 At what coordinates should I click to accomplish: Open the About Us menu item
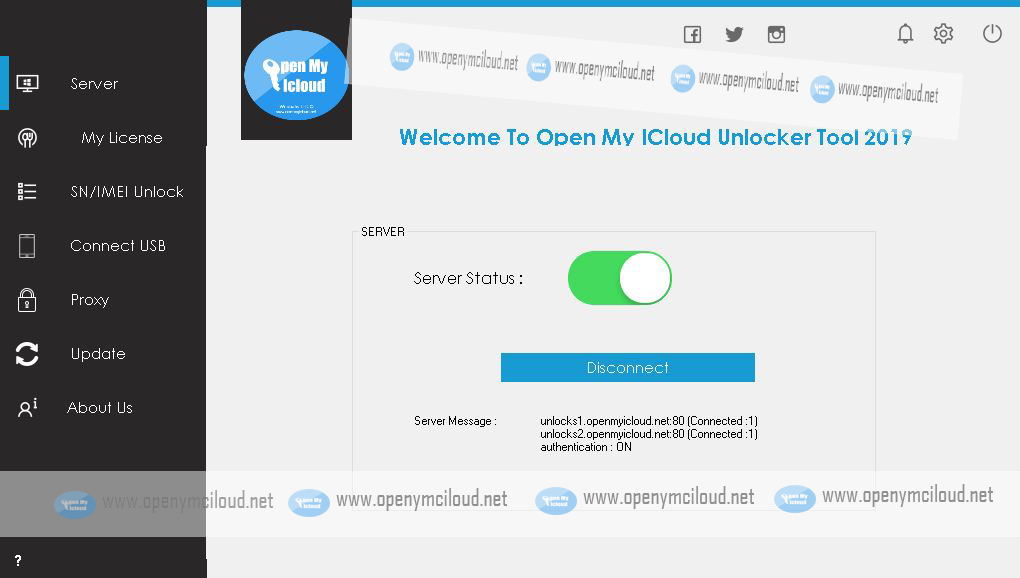tap(100, 408)
